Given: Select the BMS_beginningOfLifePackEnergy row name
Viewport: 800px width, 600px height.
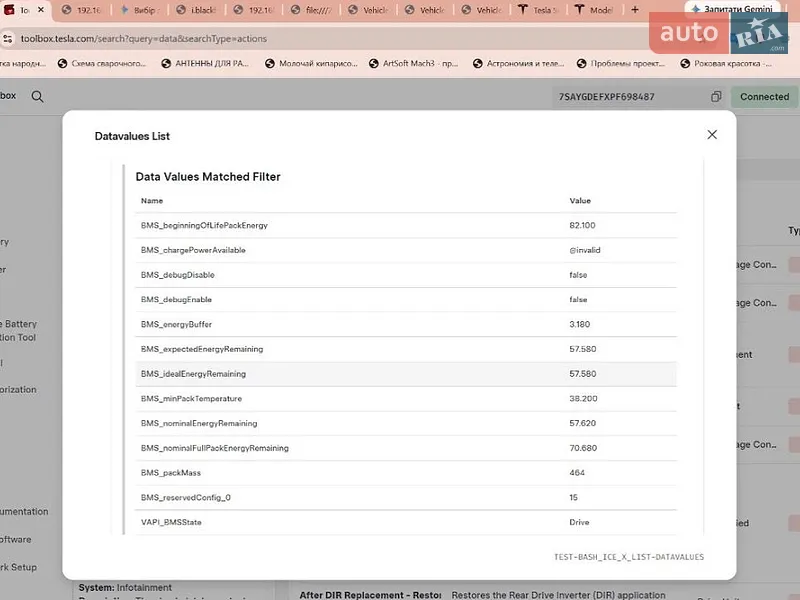Looking at the screenshot, I should click(x=204, y=226).
